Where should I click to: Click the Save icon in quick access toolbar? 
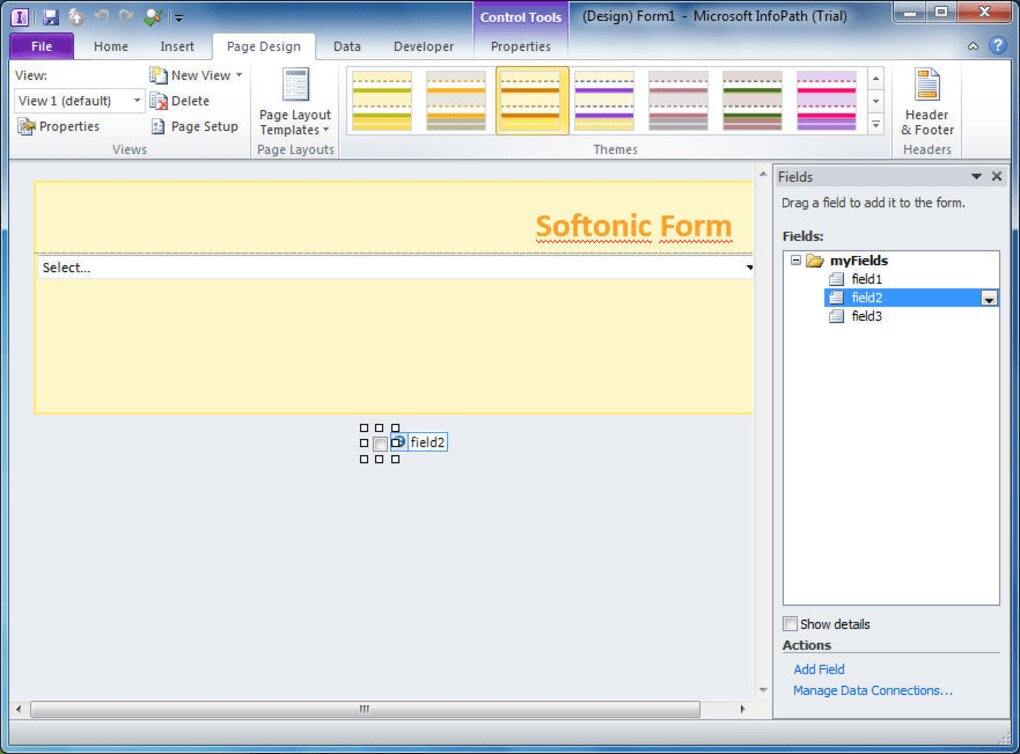(50, 17)
